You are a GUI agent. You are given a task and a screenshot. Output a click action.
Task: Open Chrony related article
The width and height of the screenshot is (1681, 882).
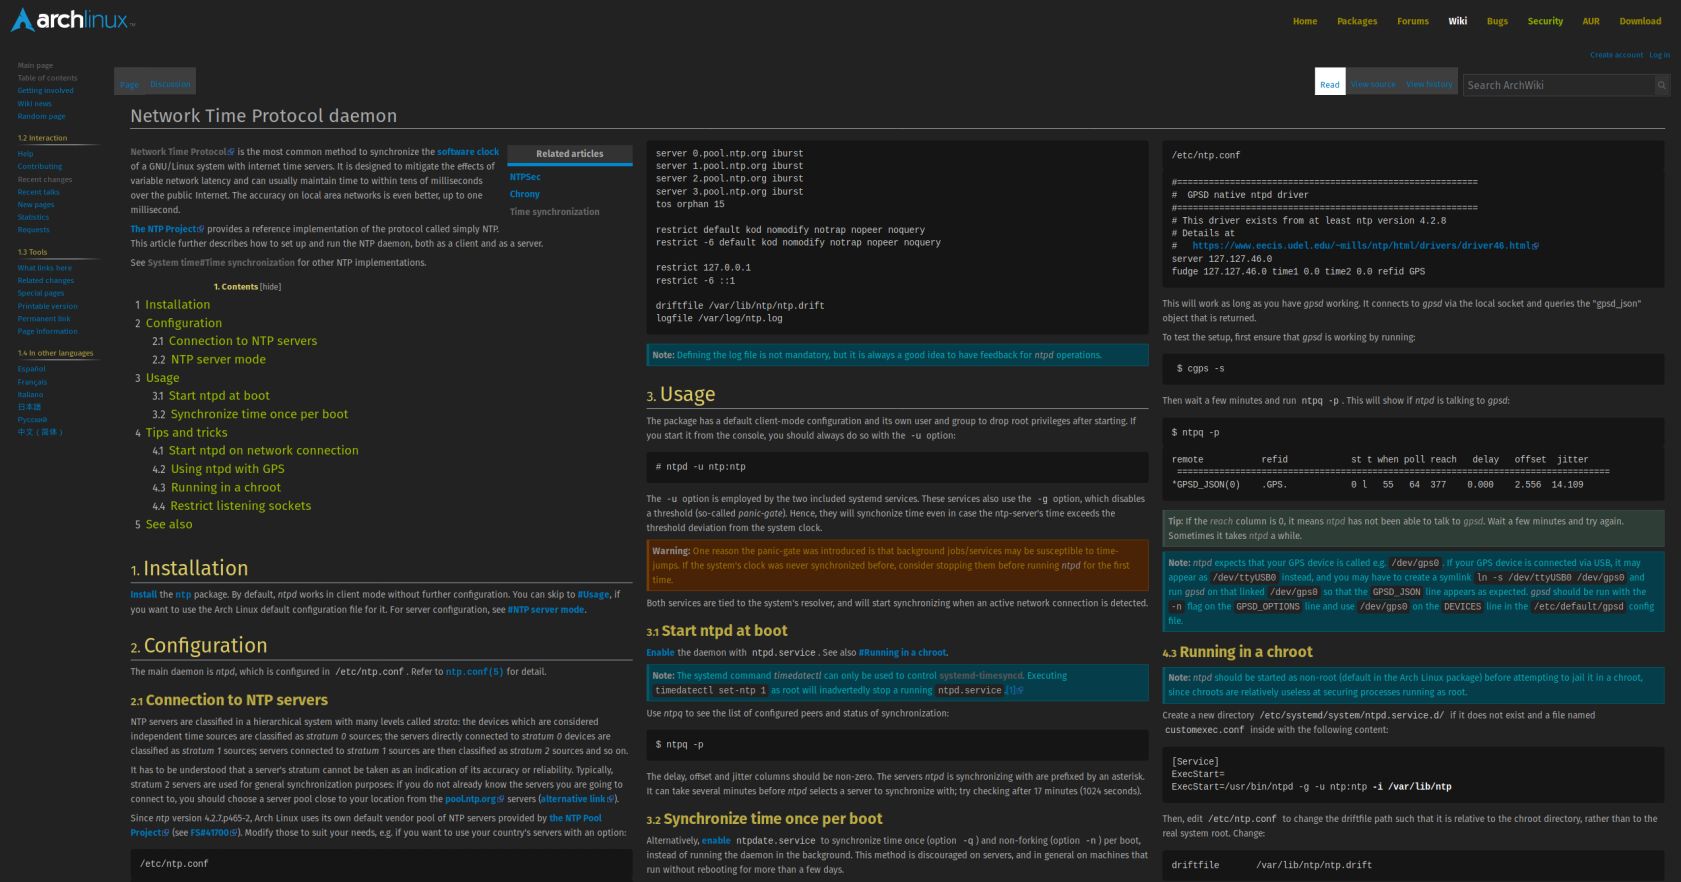(525, 194)
